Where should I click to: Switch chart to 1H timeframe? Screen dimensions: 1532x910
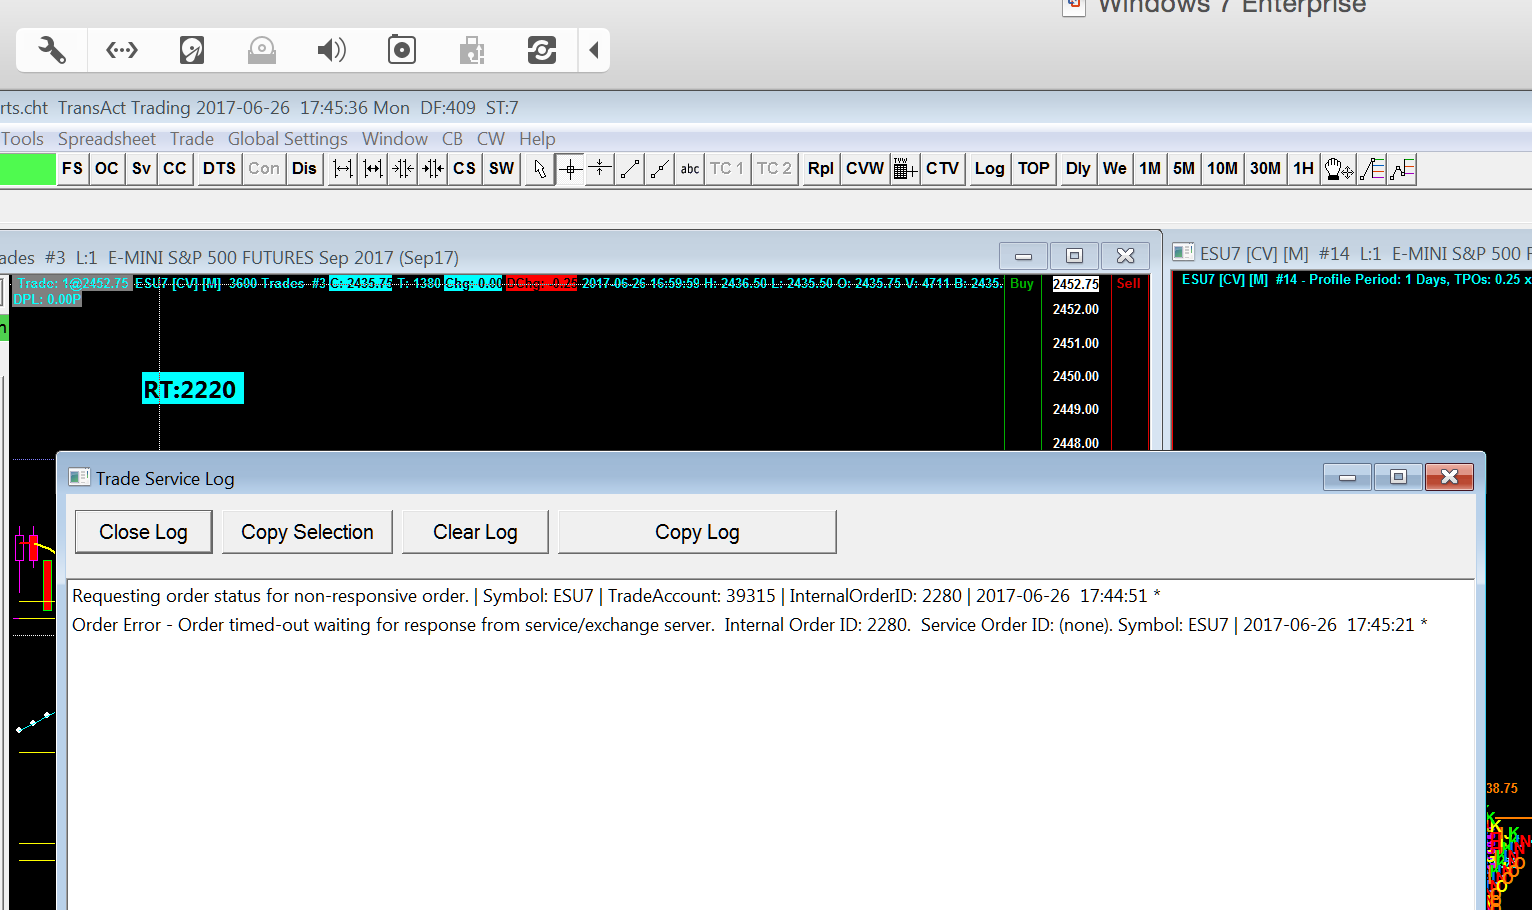click(x=1303, y=169)
